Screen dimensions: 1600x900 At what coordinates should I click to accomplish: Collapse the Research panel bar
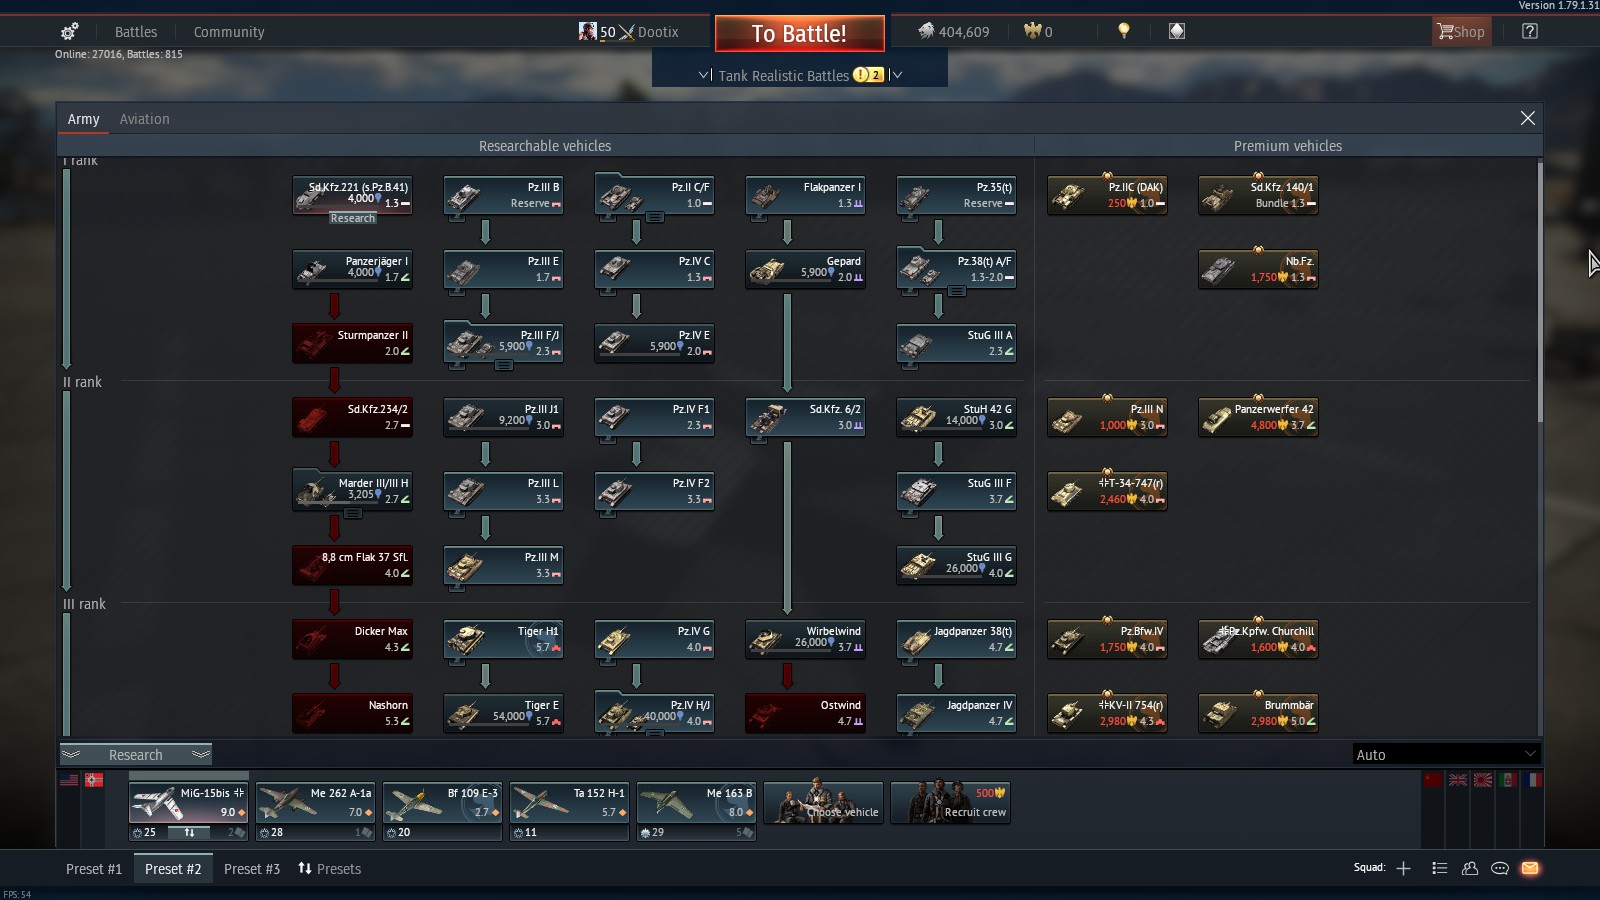point(135,755)
